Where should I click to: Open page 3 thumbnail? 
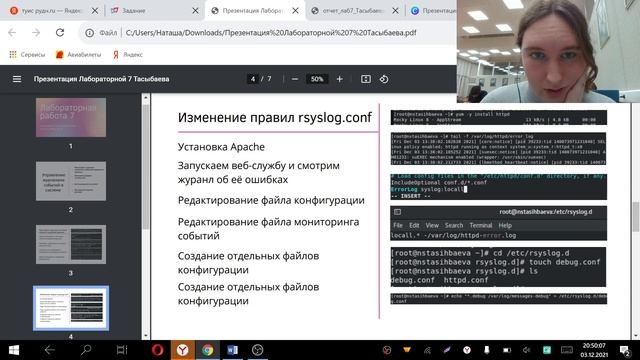click(x=71, y=244)
